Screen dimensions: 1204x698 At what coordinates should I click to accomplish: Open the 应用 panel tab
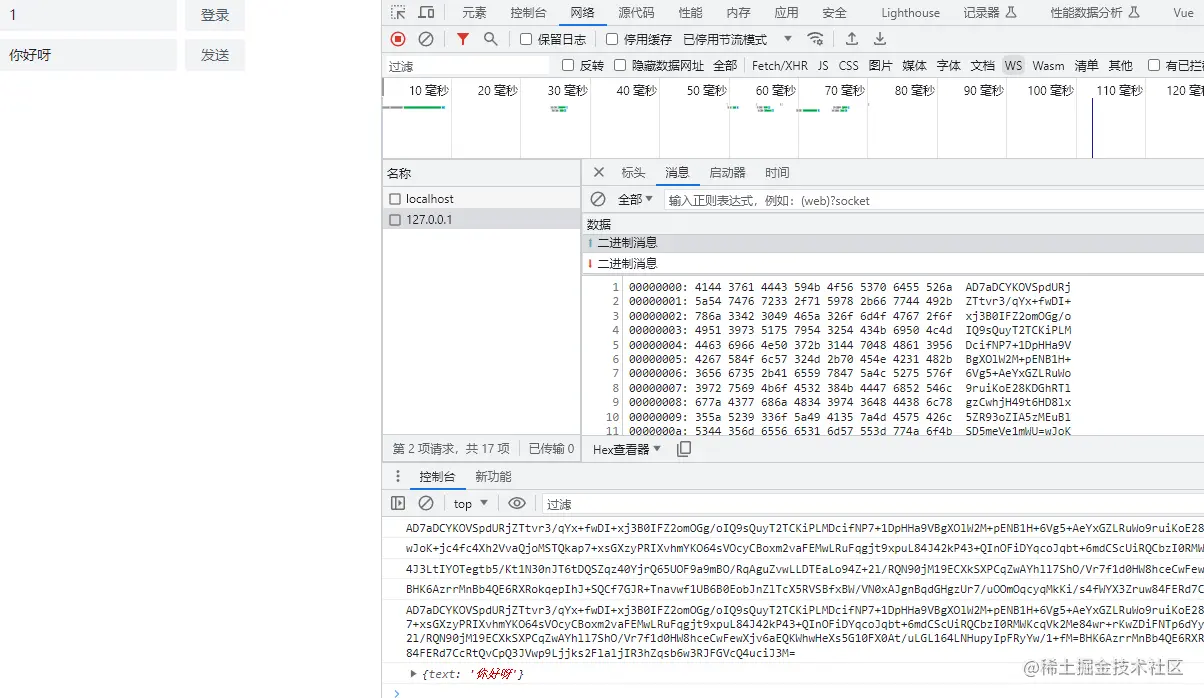[786, 13]
